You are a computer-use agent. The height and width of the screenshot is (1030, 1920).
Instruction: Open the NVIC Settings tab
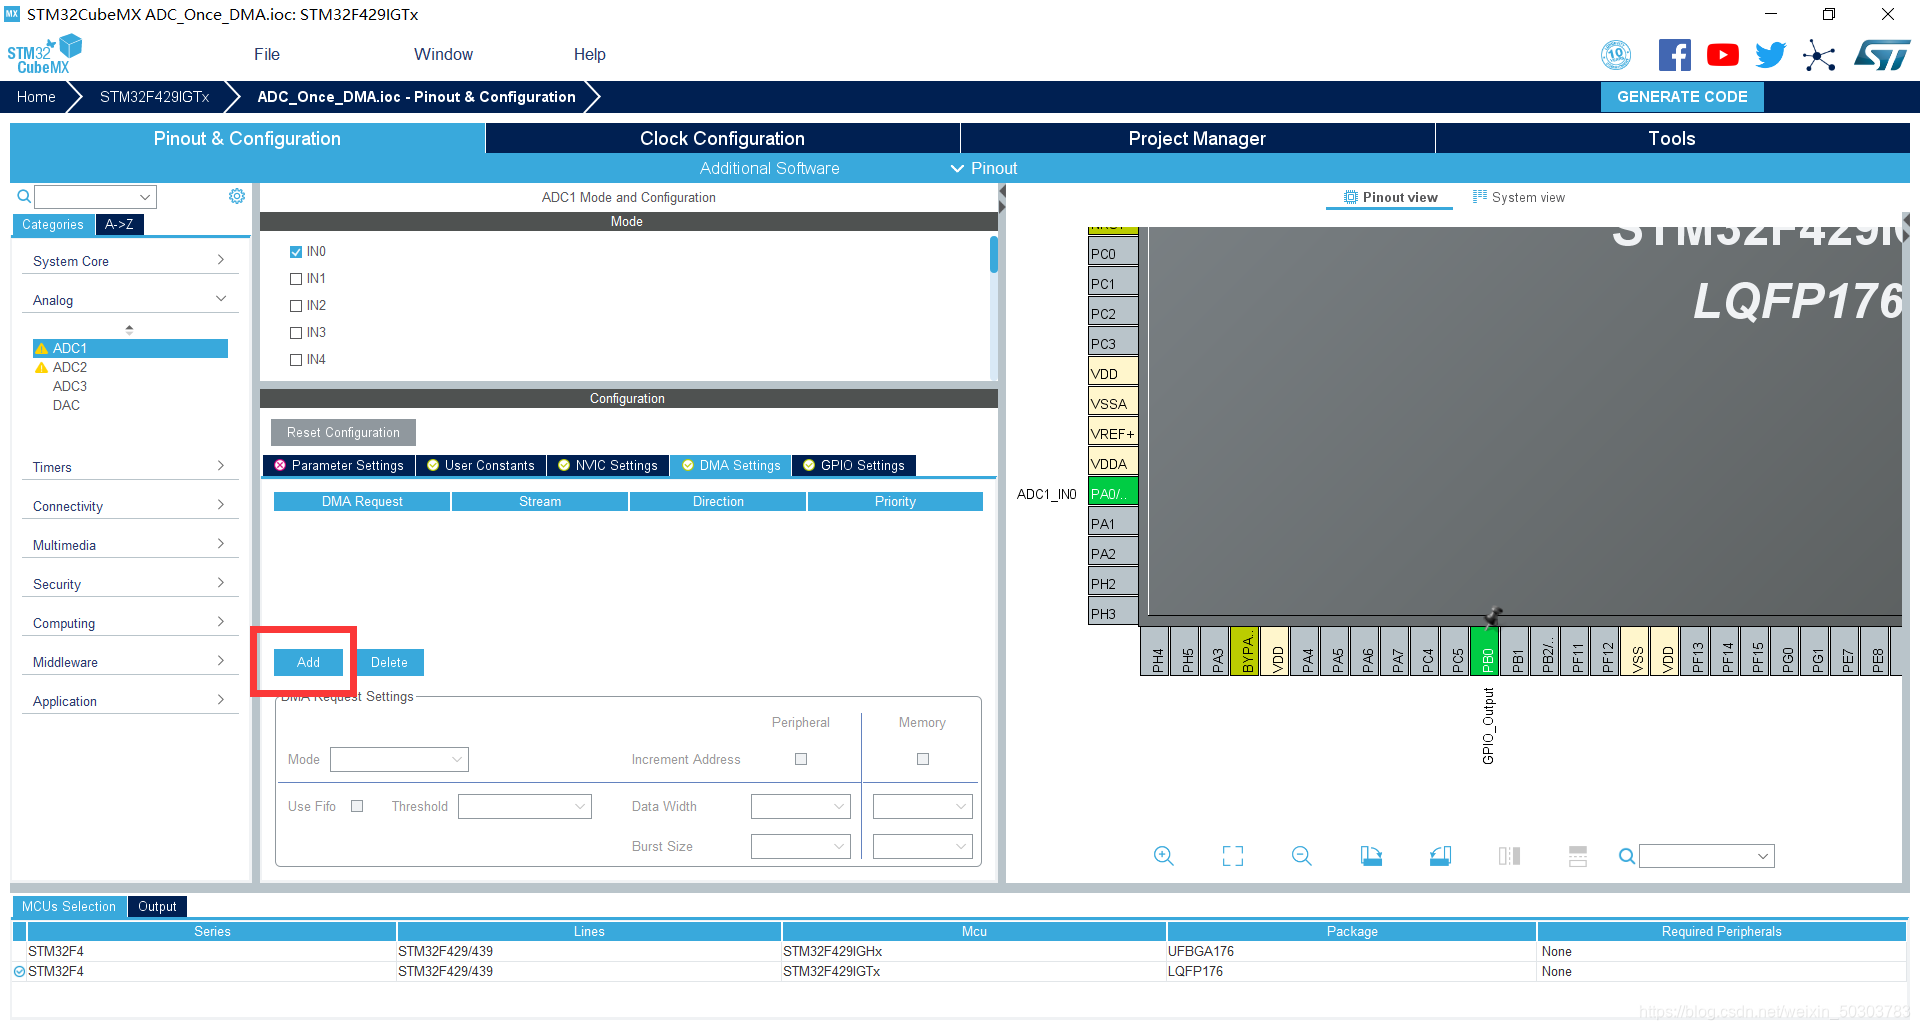point(608,465)
